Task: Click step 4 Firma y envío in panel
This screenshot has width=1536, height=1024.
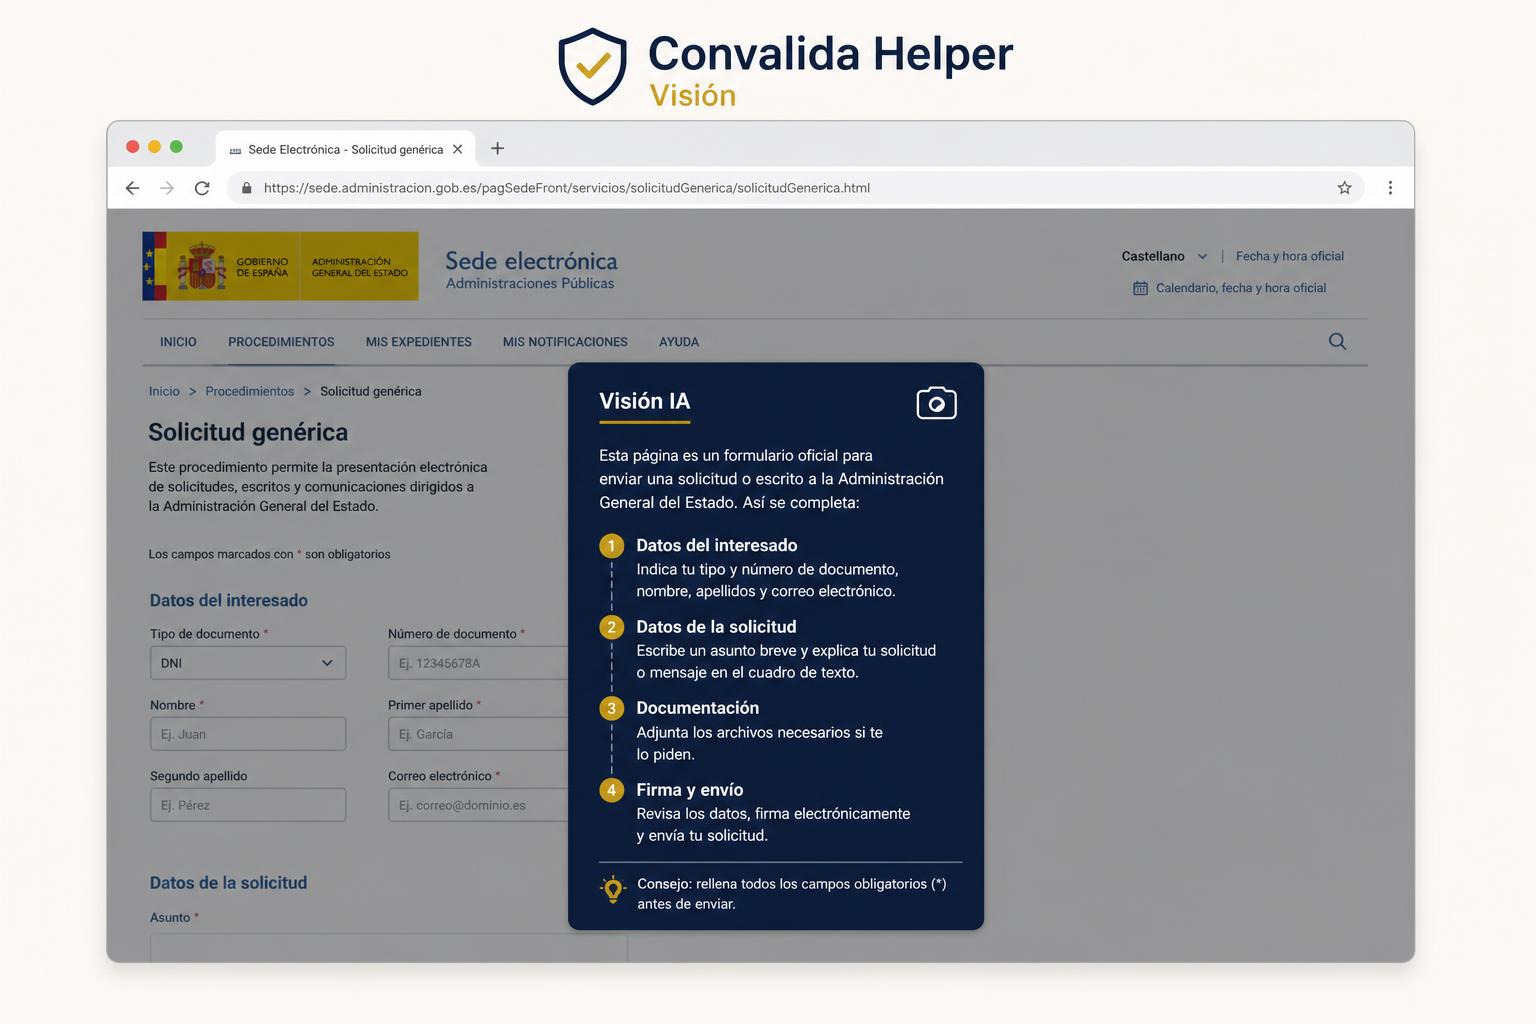Action: click(x=689, y=790)
